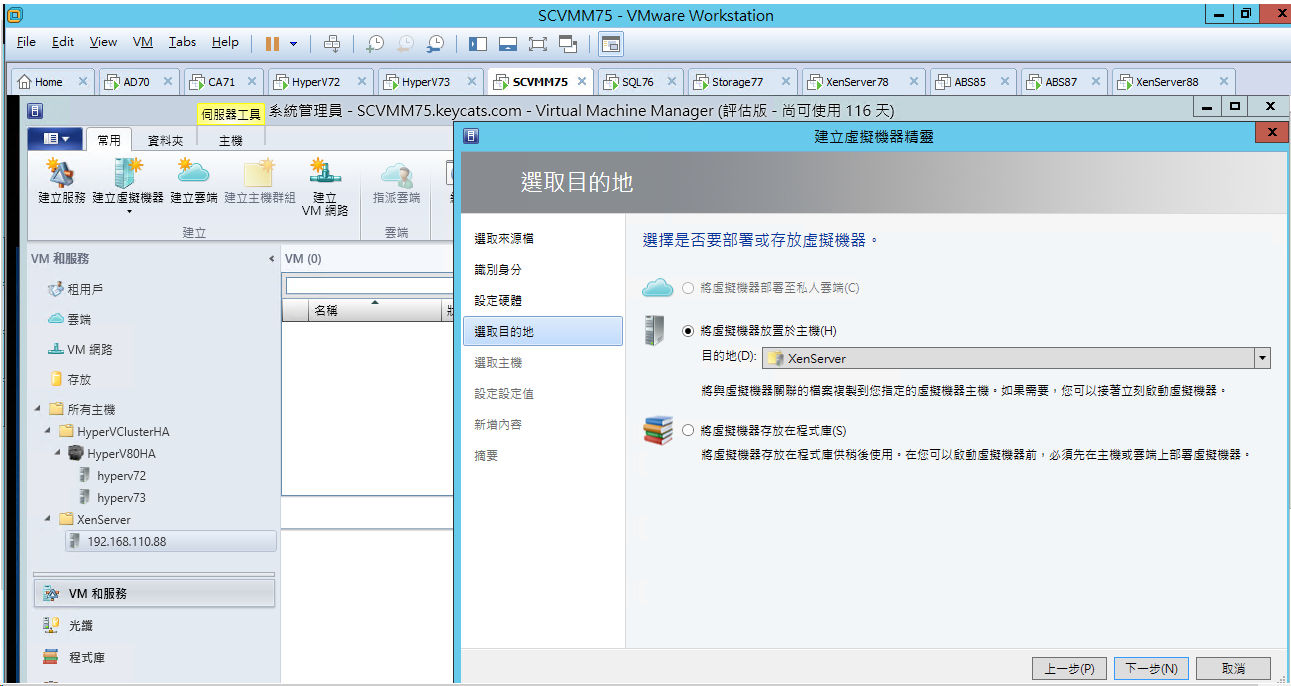Collapse the HyperV80HA tree node

click(58, 453)
